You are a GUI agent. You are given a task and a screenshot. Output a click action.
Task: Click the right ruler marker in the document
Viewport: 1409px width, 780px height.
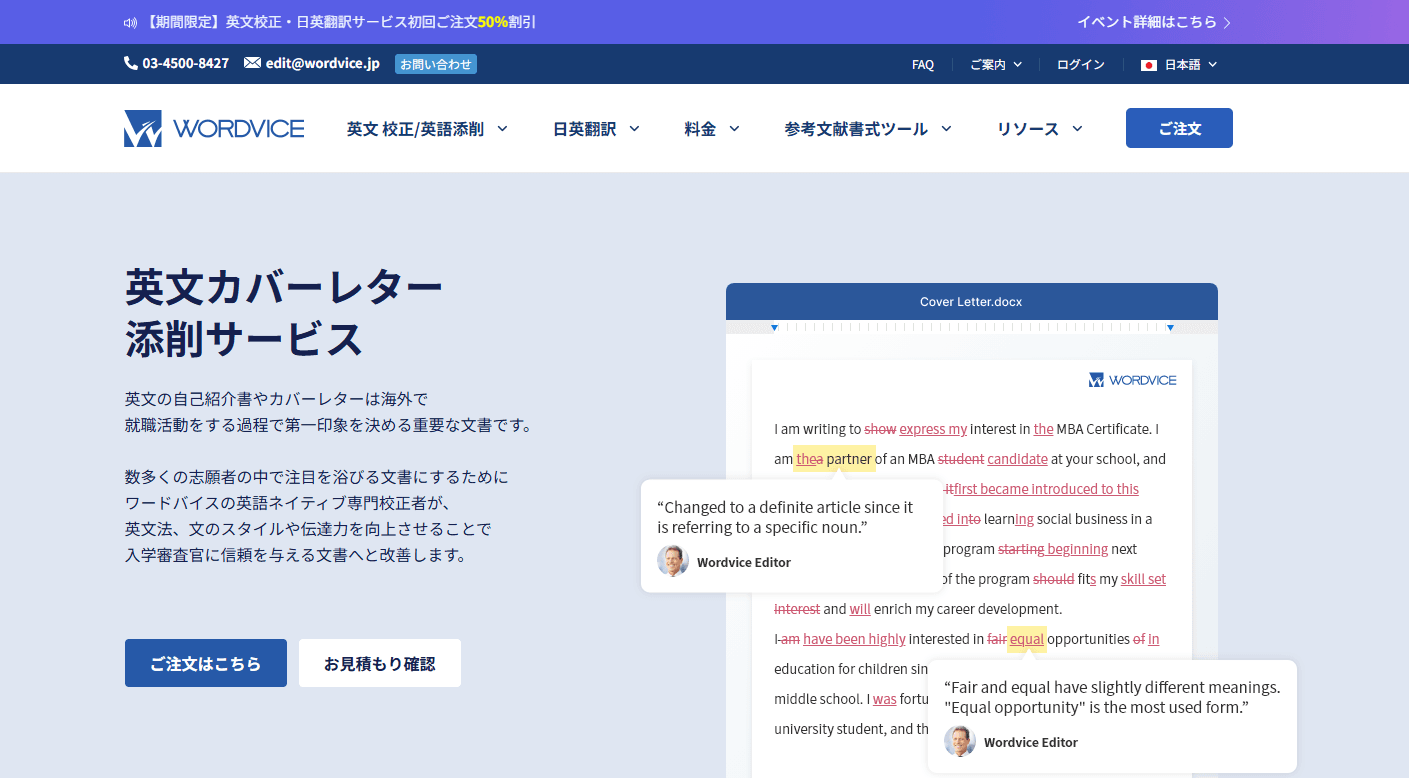(1170, 328)
